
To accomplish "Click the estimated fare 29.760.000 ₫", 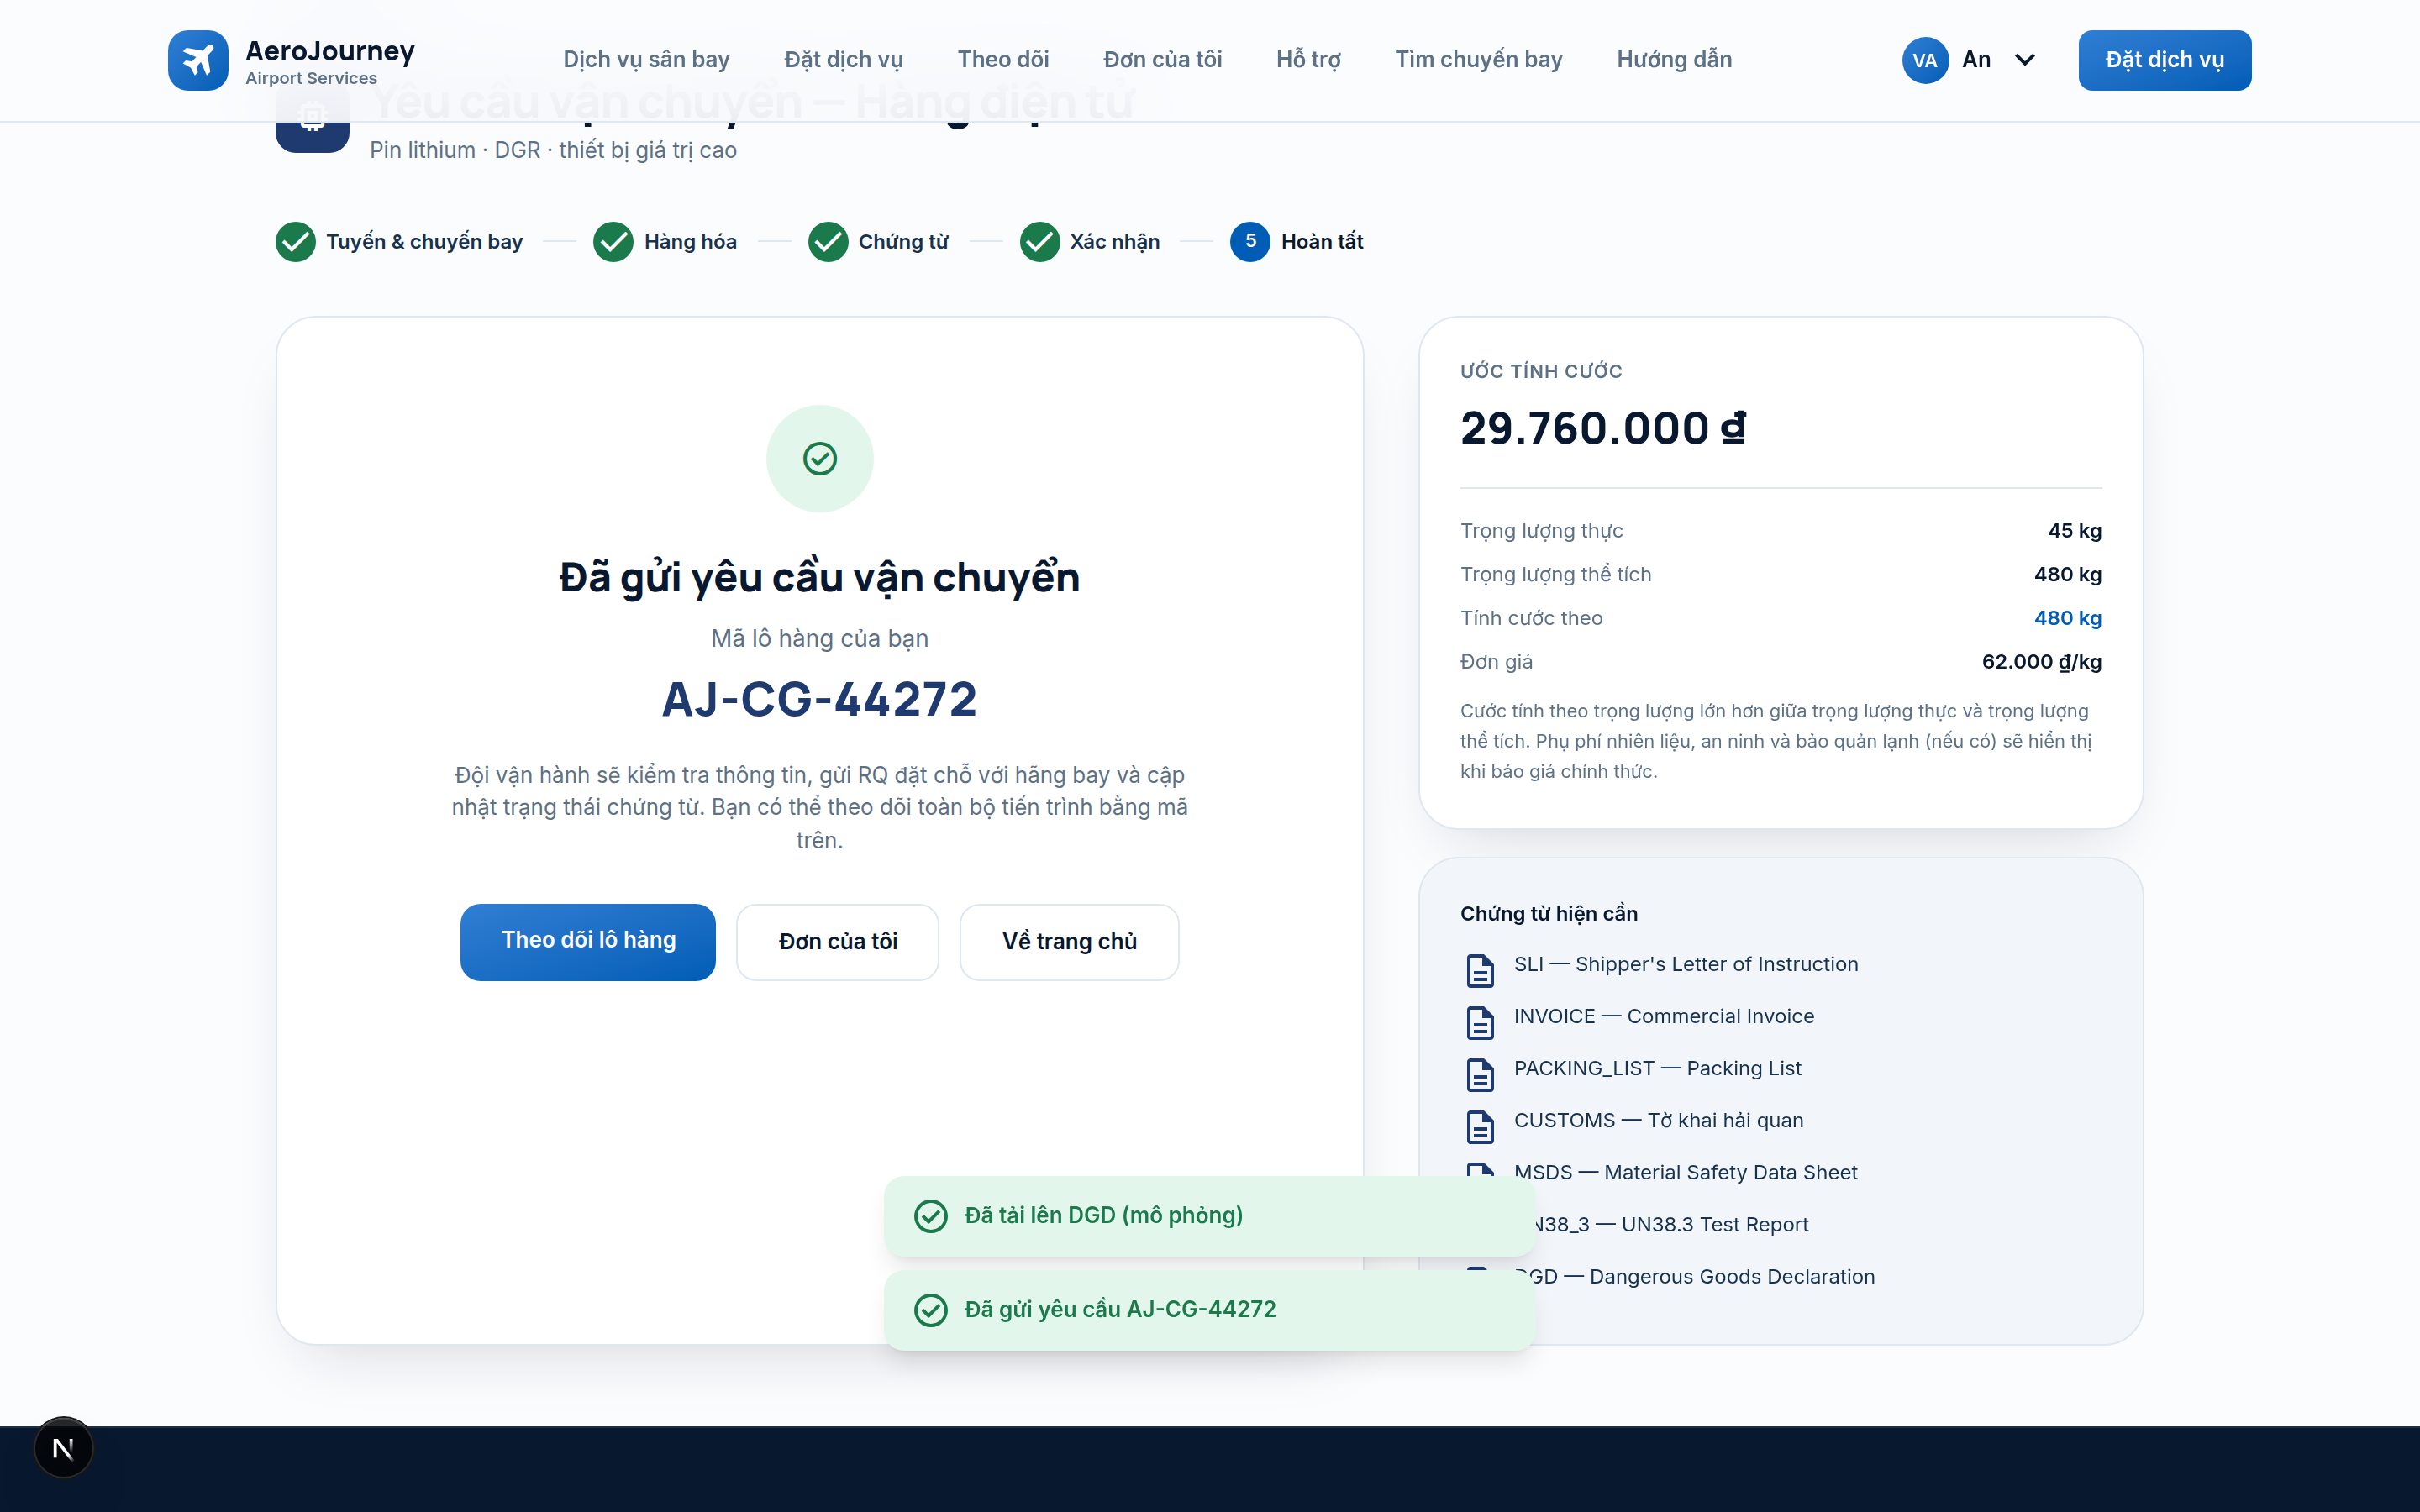I will 1603,428.
